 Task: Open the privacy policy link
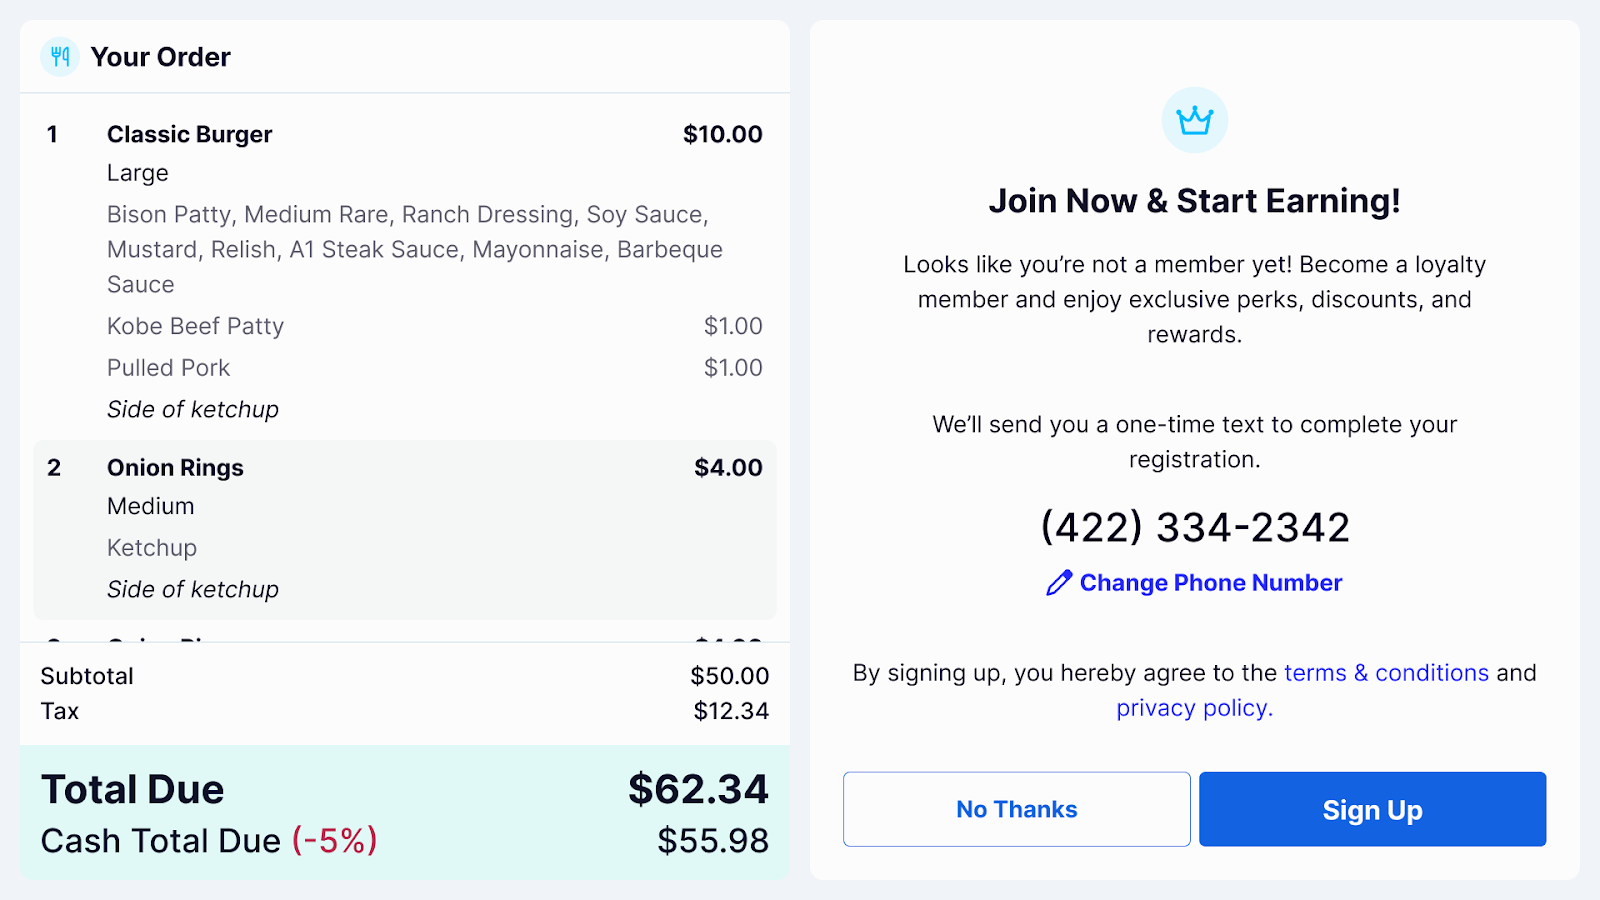[1194, 708]
